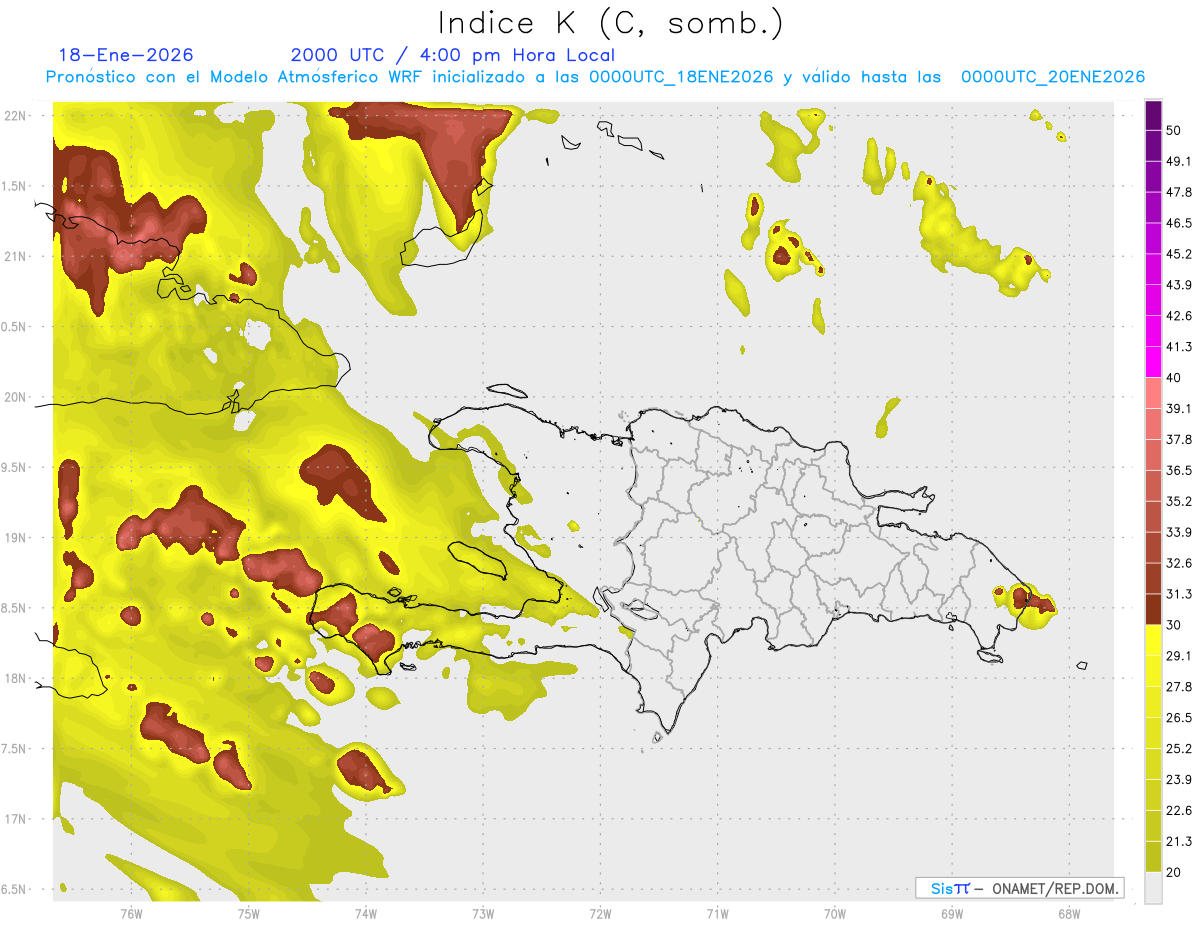
Task: Select the longitude label "68W"
Action: pos(1068,913)
